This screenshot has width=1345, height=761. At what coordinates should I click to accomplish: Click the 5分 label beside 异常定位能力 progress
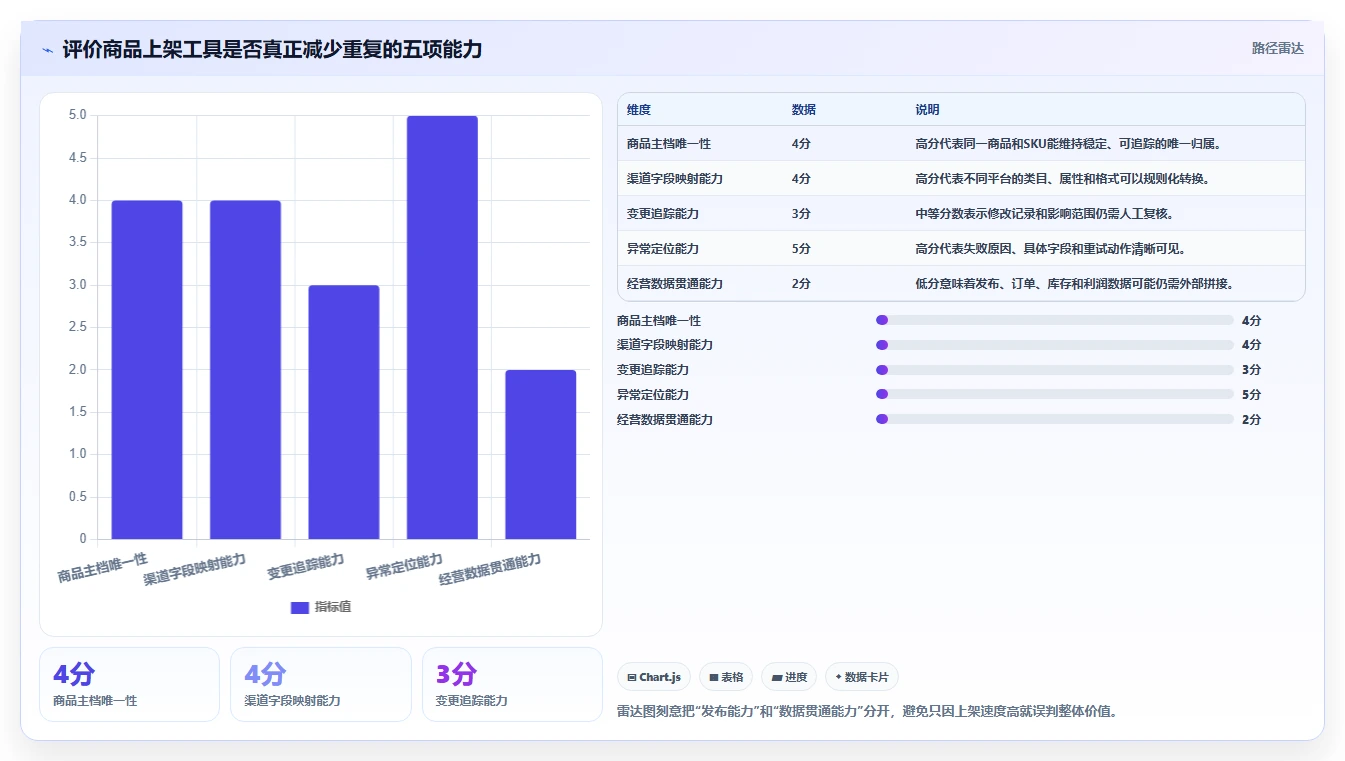(x=1251, y=395)
